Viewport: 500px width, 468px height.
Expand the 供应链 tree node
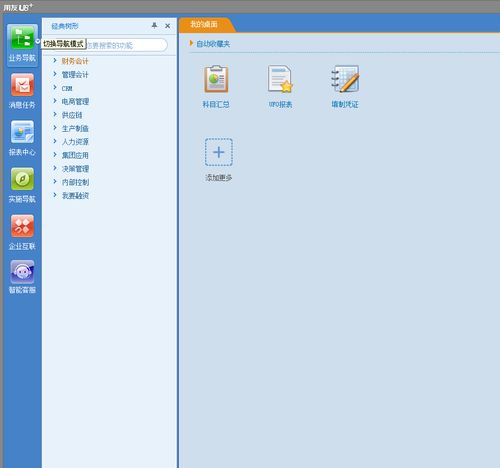tap(55, 114)
